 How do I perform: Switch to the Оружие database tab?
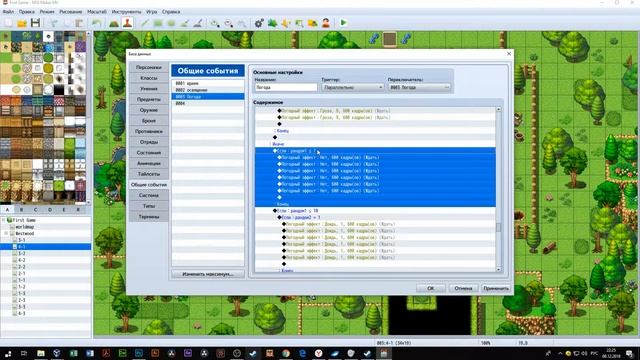pos(149,110)
